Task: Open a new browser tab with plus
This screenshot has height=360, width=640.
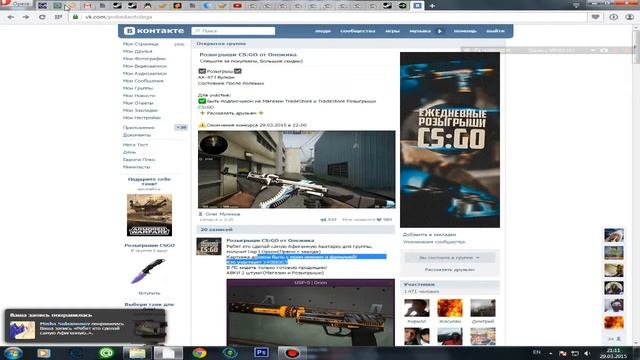Action: 432,6
